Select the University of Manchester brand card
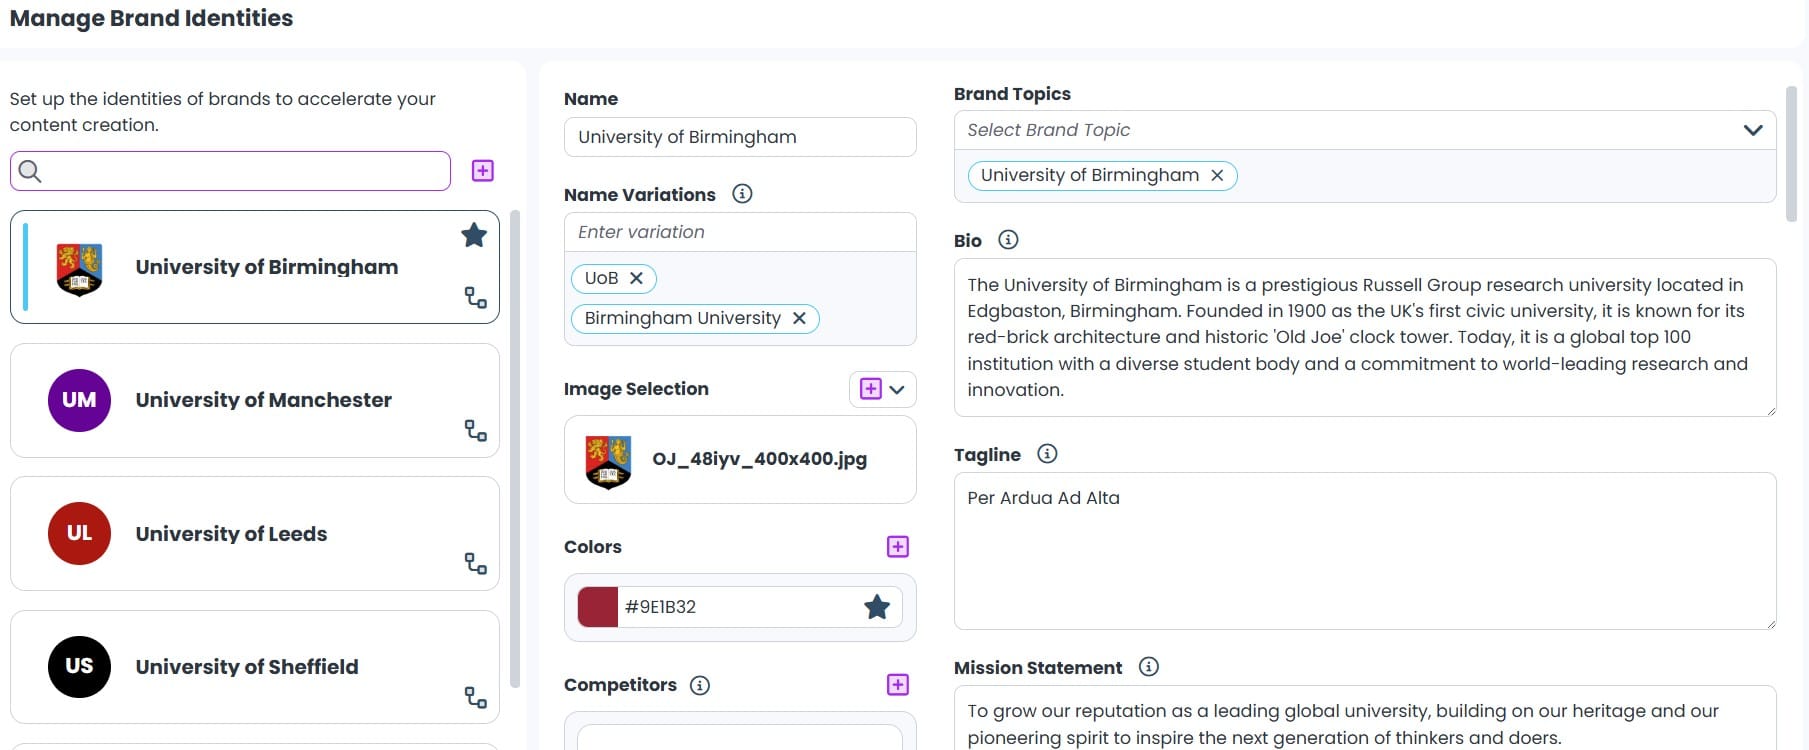The image size is (1809, 750). click(x=255, y=401)
